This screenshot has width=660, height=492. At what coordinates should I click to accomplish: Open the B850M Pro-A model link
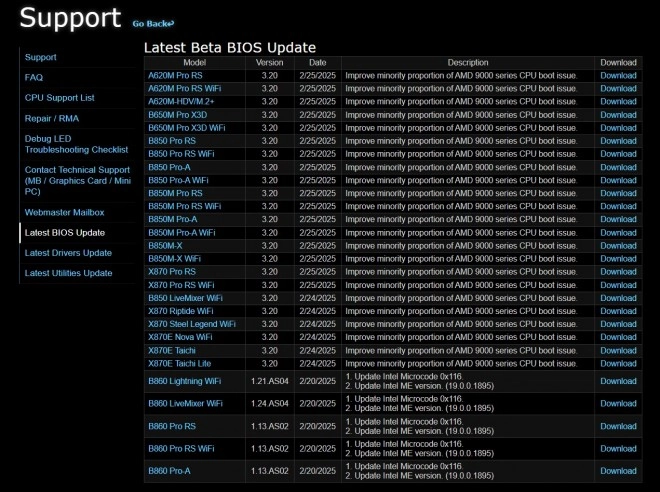click(173, 219)
